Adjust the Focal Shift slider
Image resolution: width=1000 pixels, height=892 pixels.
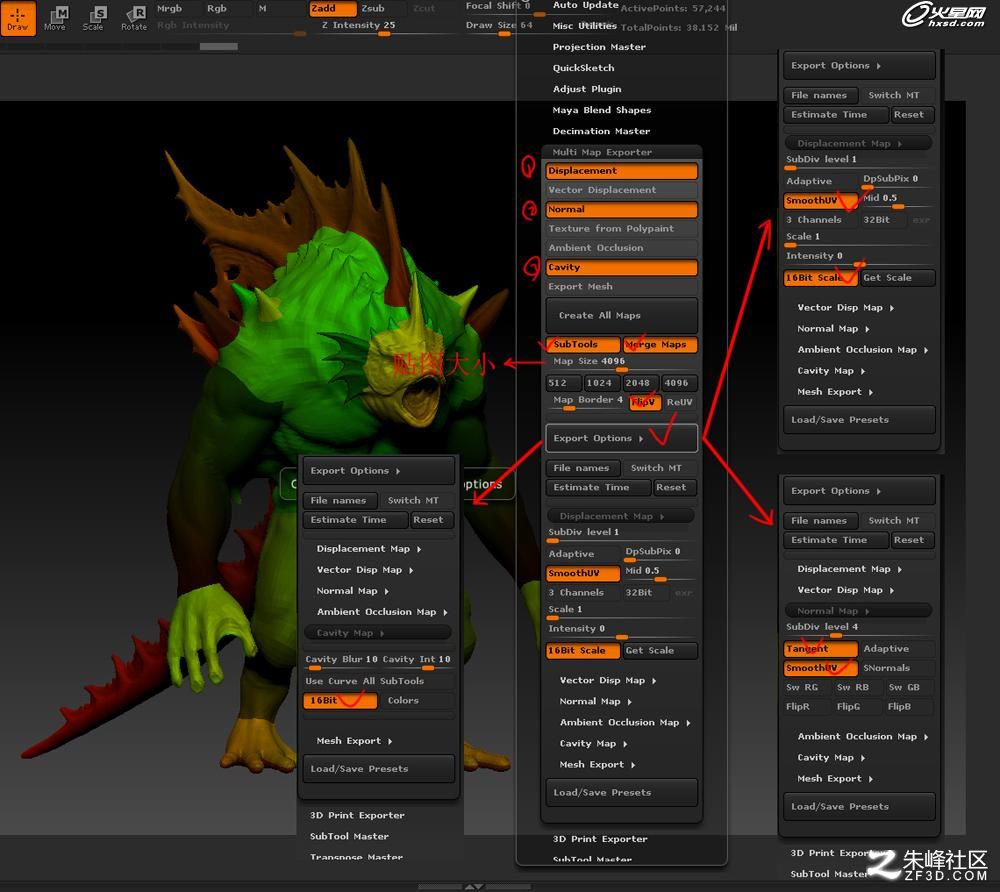499,7
